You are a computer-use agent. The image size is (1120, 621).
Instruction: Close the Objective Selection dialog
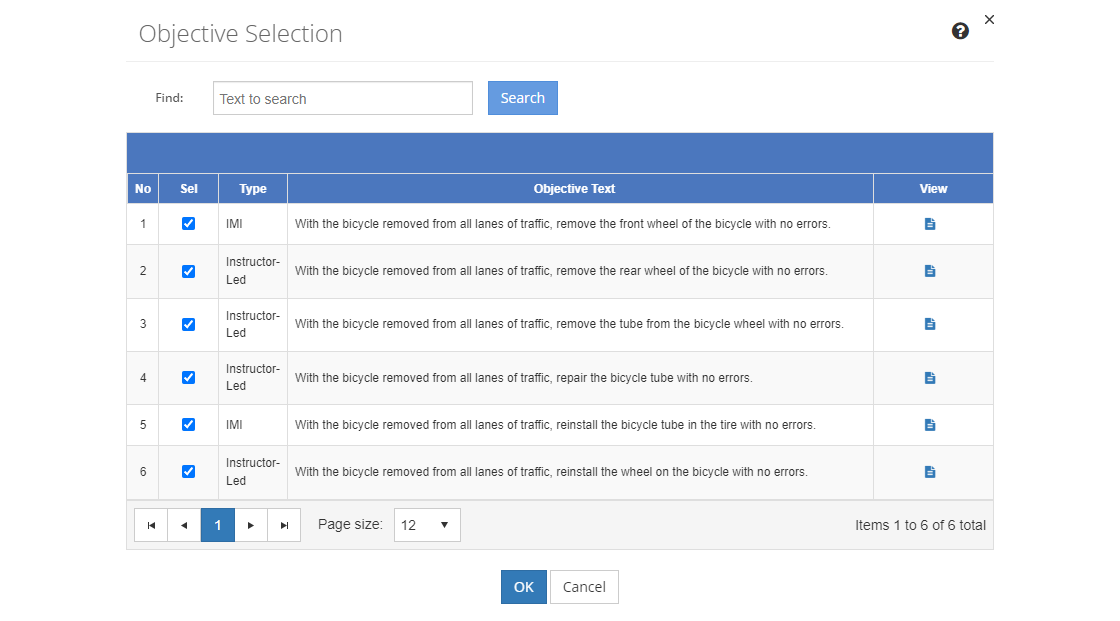pos(989,19)
